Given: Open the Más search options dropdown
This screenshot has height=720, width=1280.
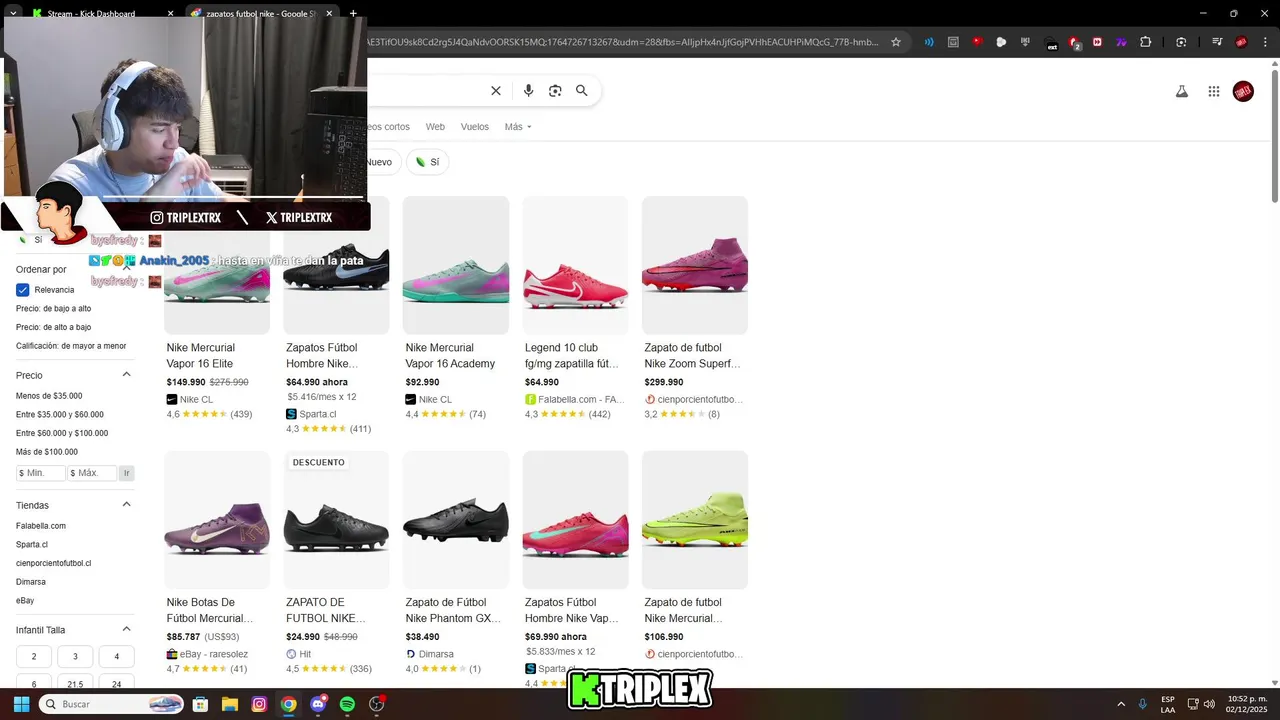Looking at the screenshot, I should pyautogui.click(x=518, y=127).
